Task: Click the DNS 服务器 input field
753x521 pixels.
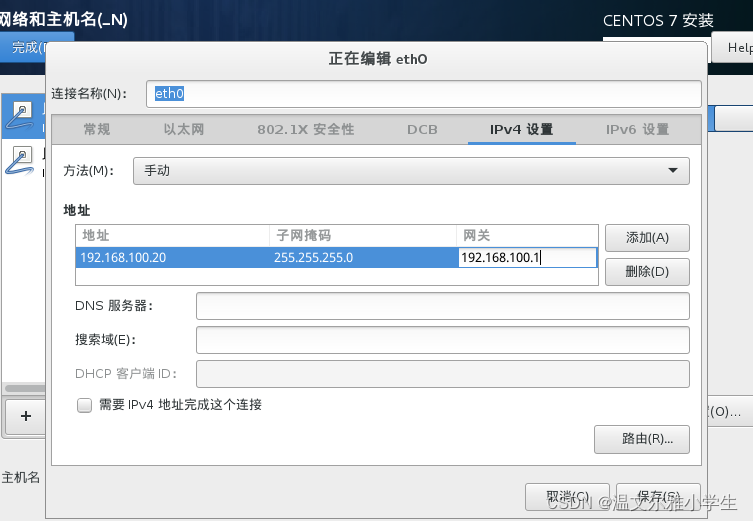Action: point(442,306)
